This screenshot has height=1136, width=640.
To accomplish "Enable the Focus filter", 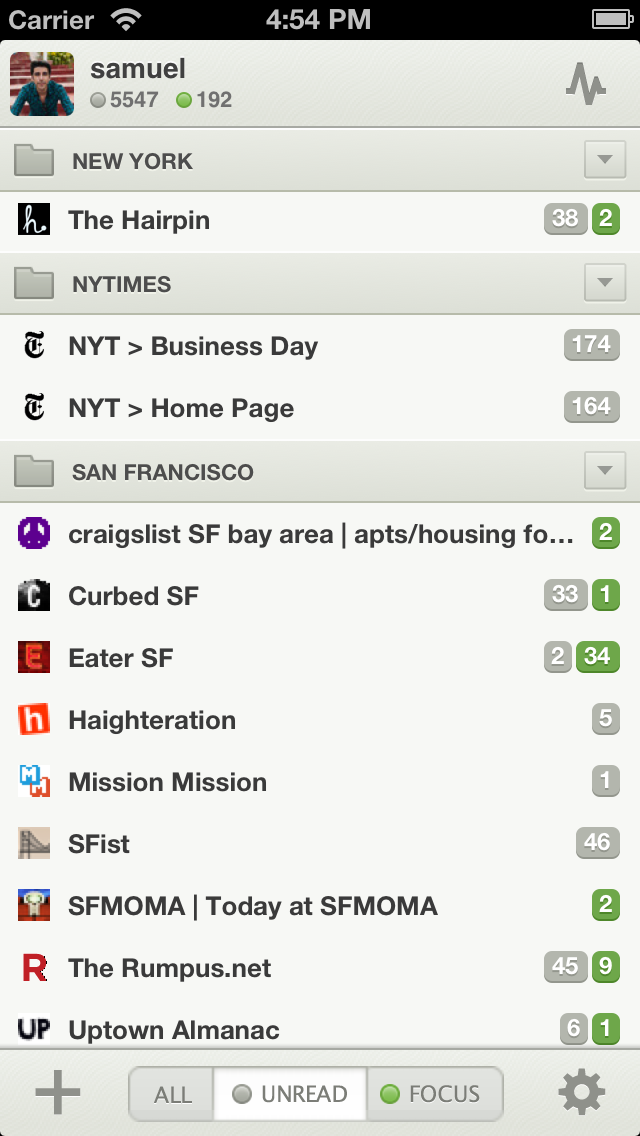I will [x=432, y=1094].
